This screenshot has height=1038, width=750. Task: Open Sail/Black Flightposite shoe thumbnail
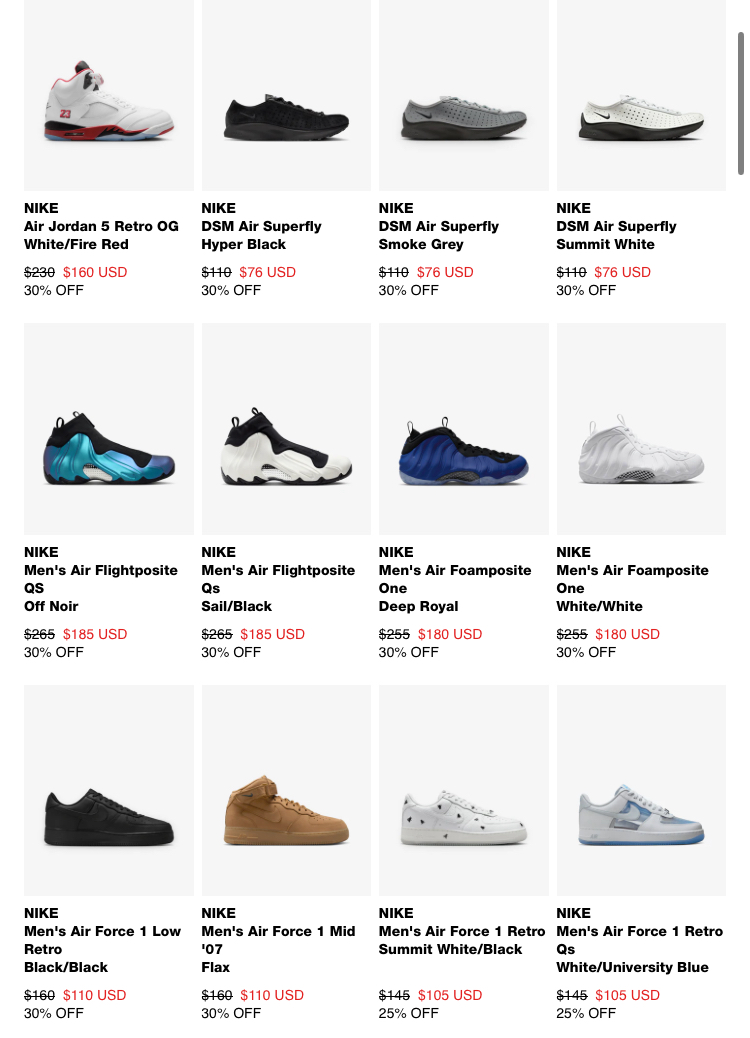[x=286, y=429]
